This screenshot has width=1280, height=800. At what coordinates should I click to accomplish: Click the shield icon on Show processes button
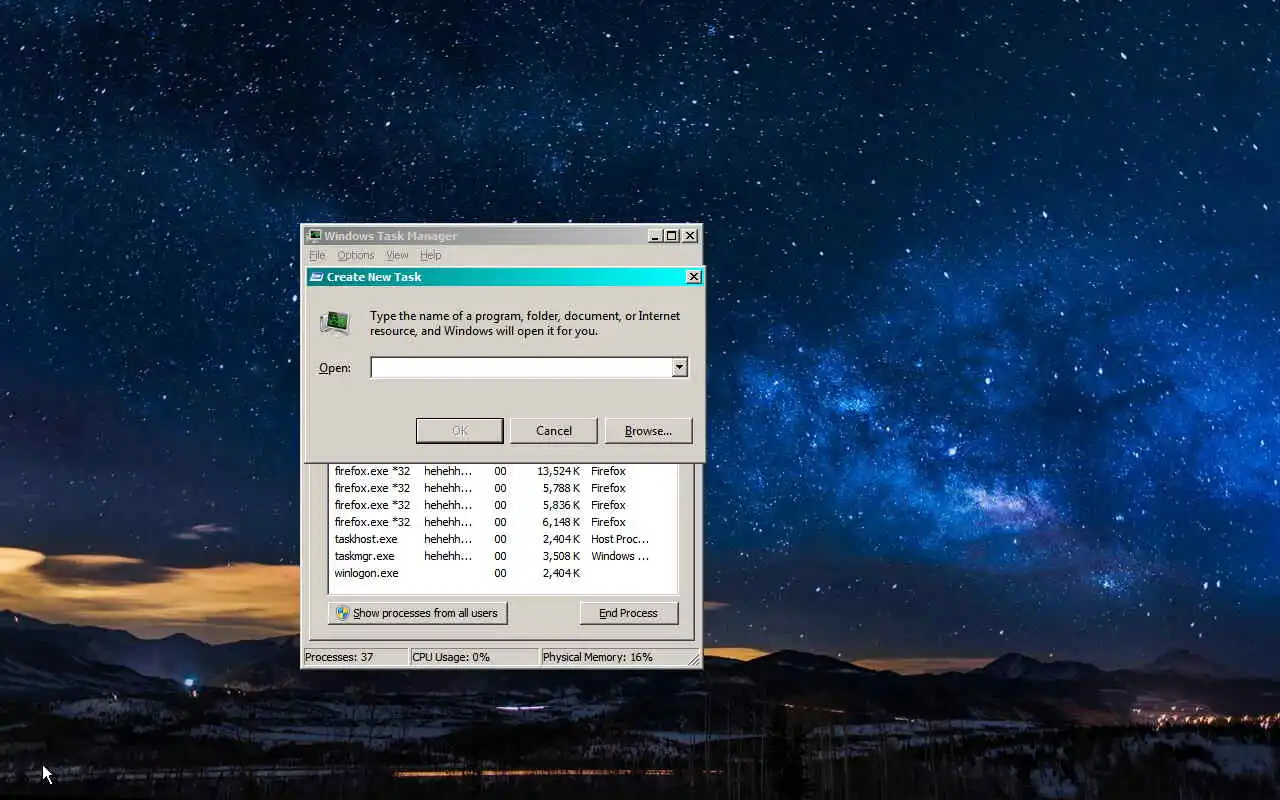[x=342, y=613]
